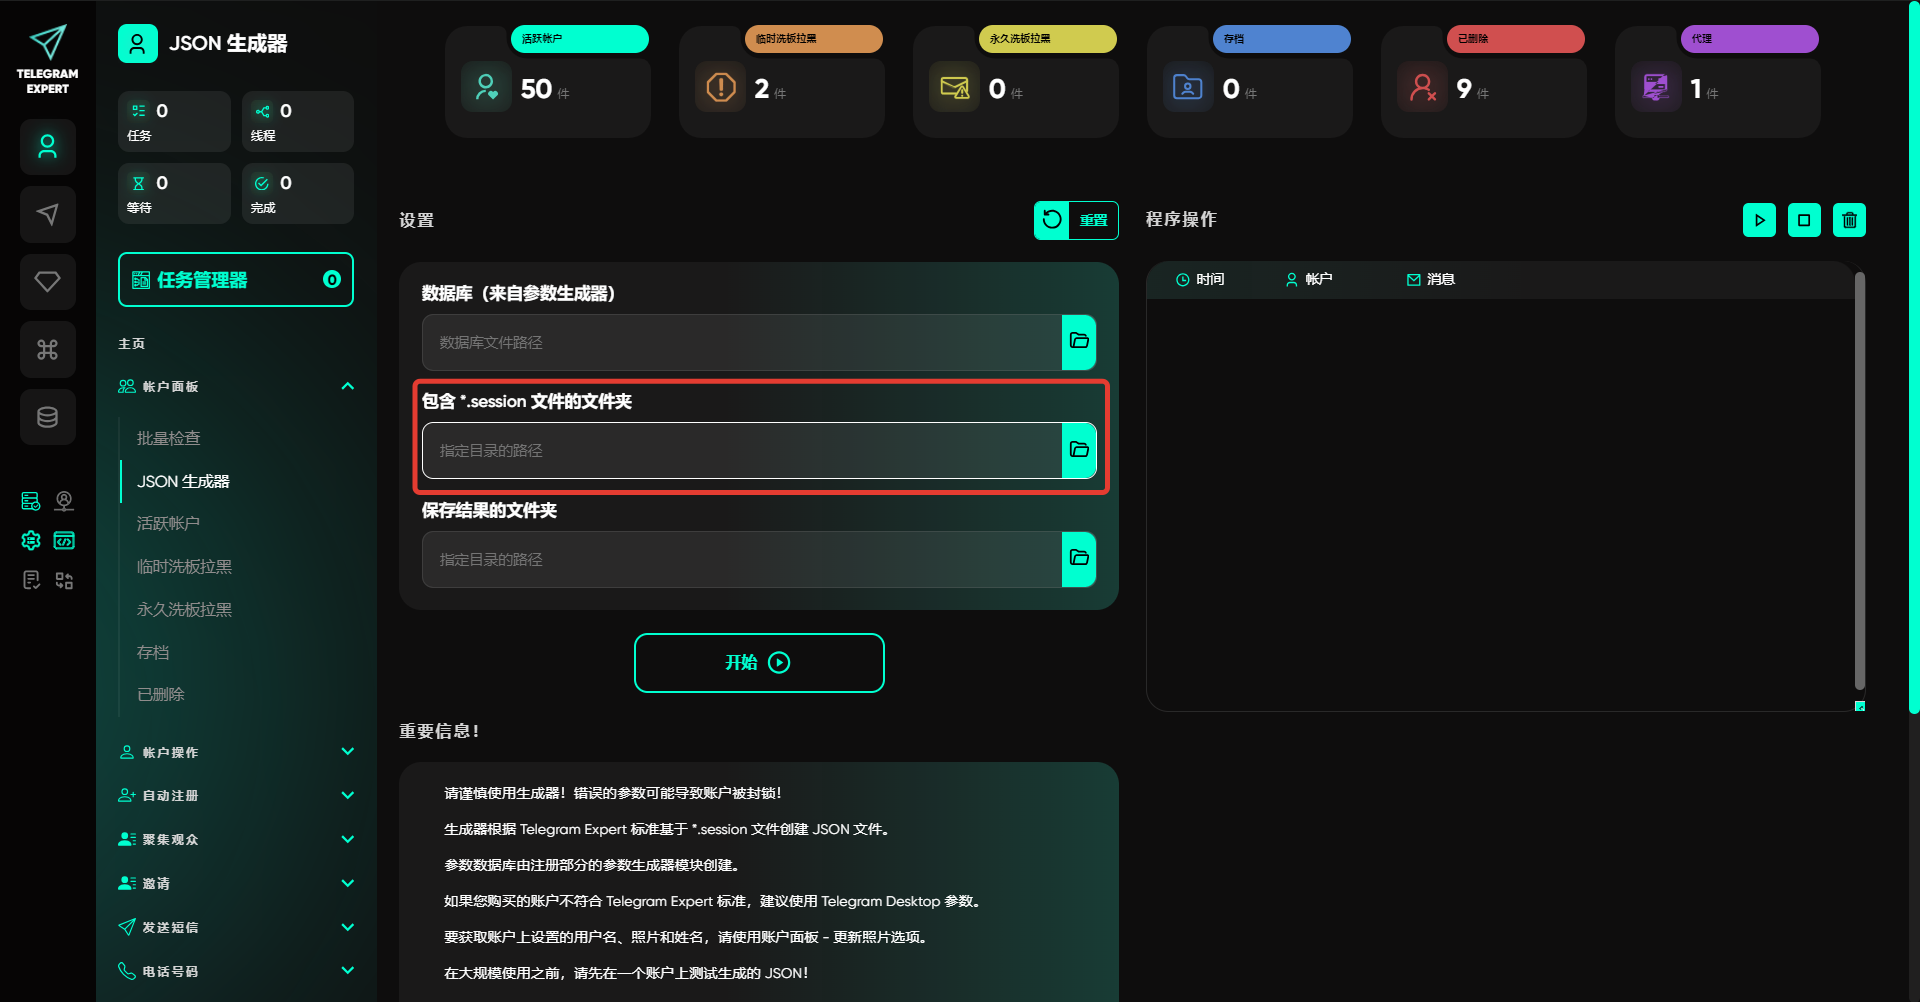Click the play button in program operations
Screen dimensions: 1920x1002
point(1759,220)
